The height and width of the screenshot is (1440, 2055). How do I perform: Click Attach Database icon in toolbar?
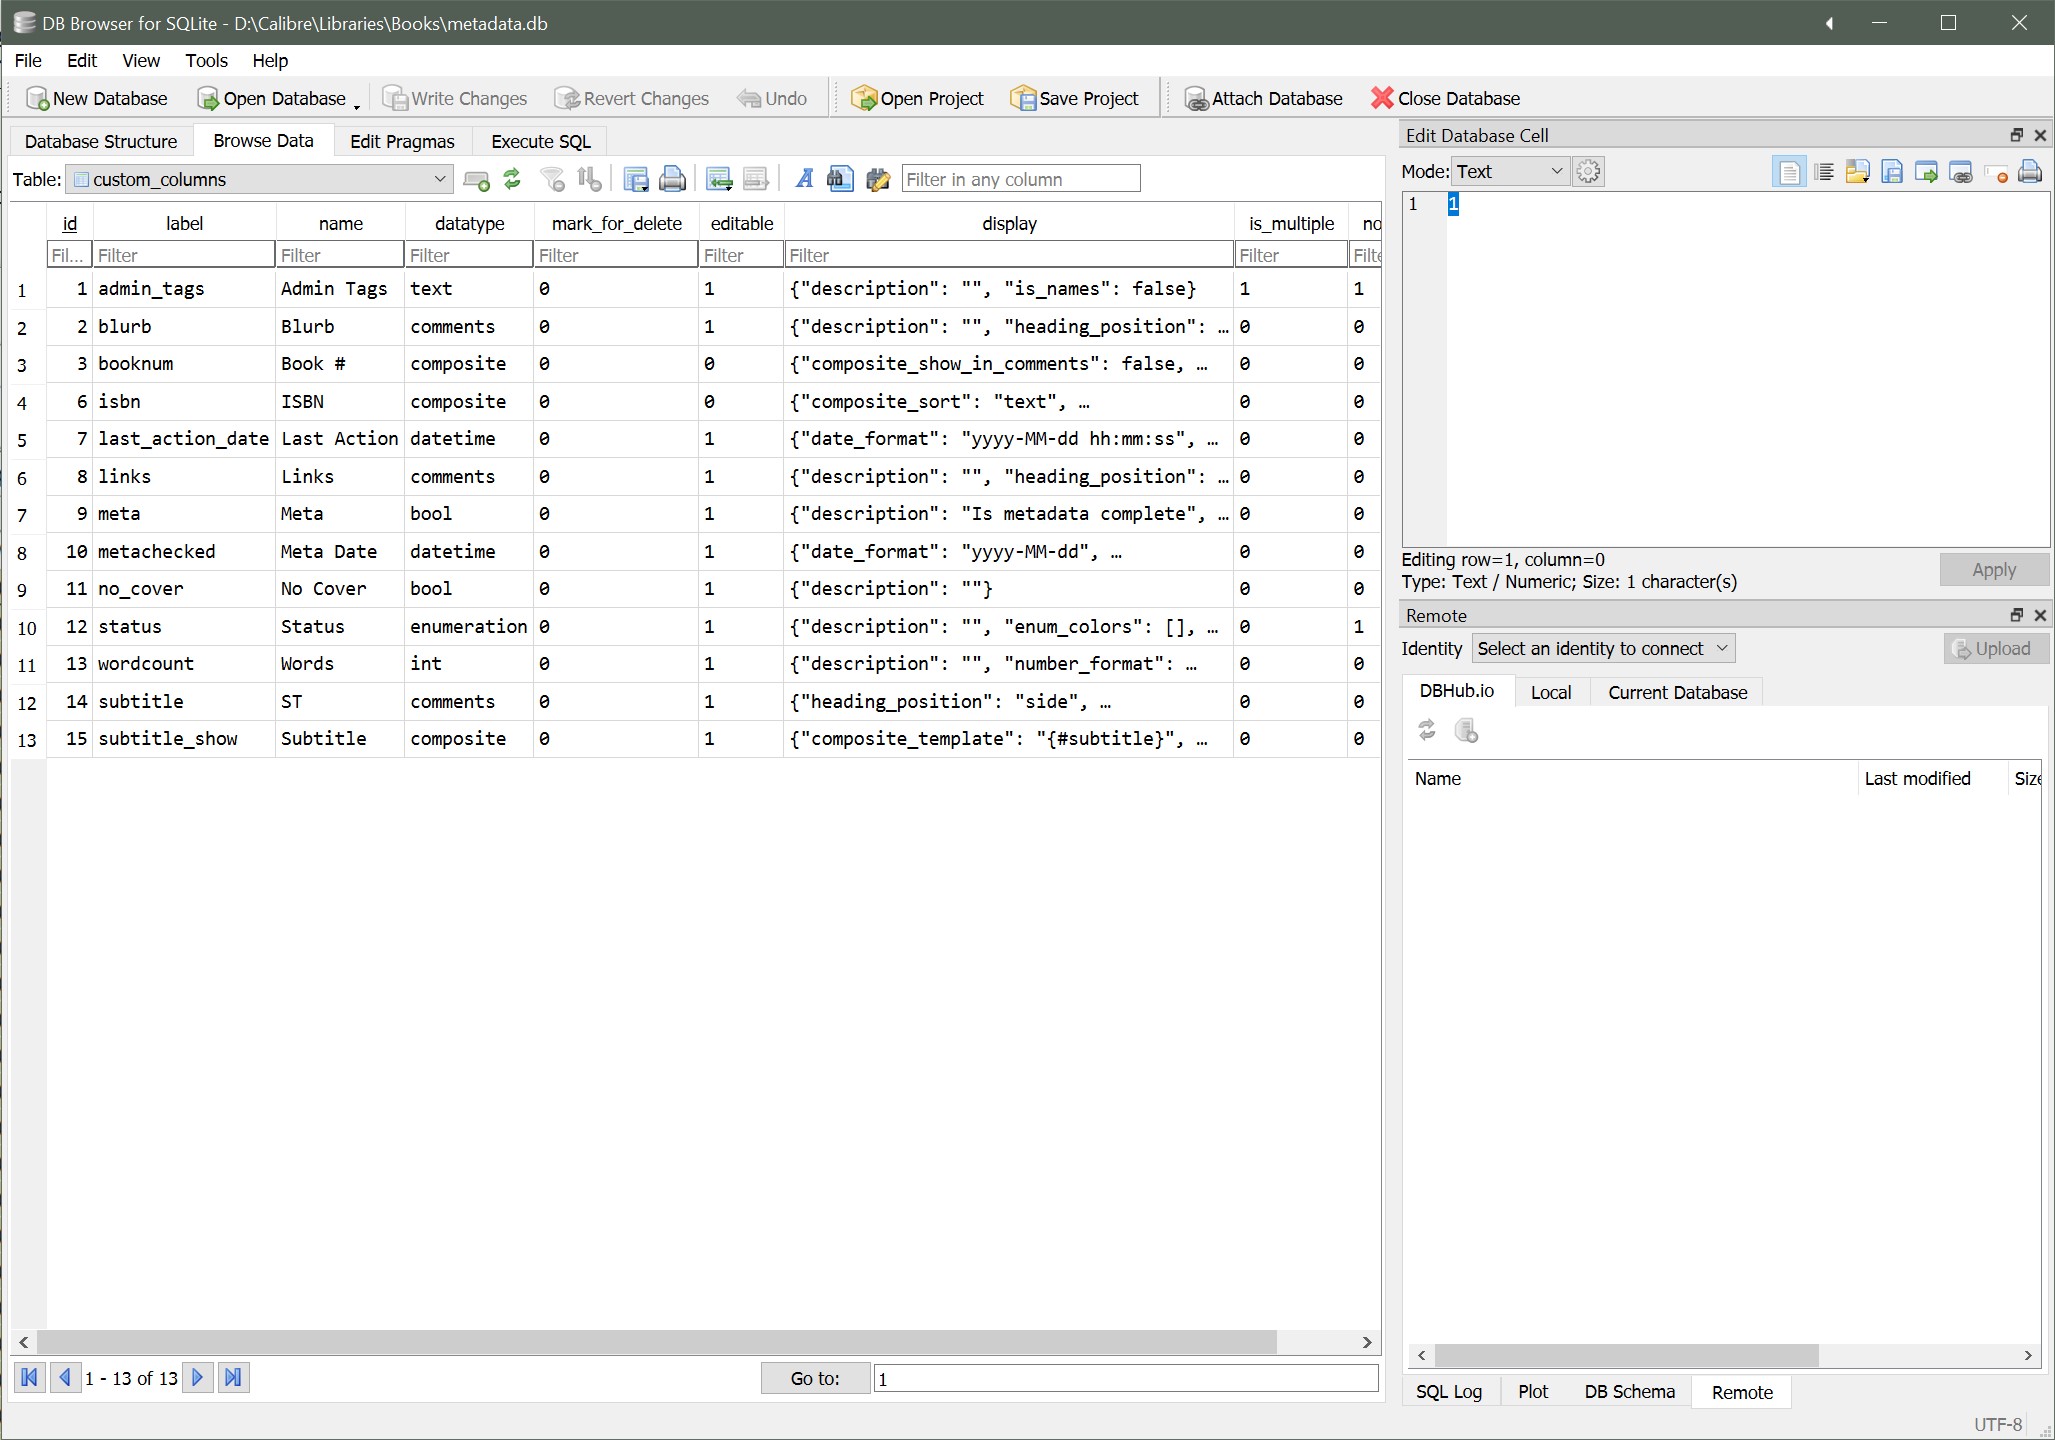pyautogui.click(x=1196, y=99)
